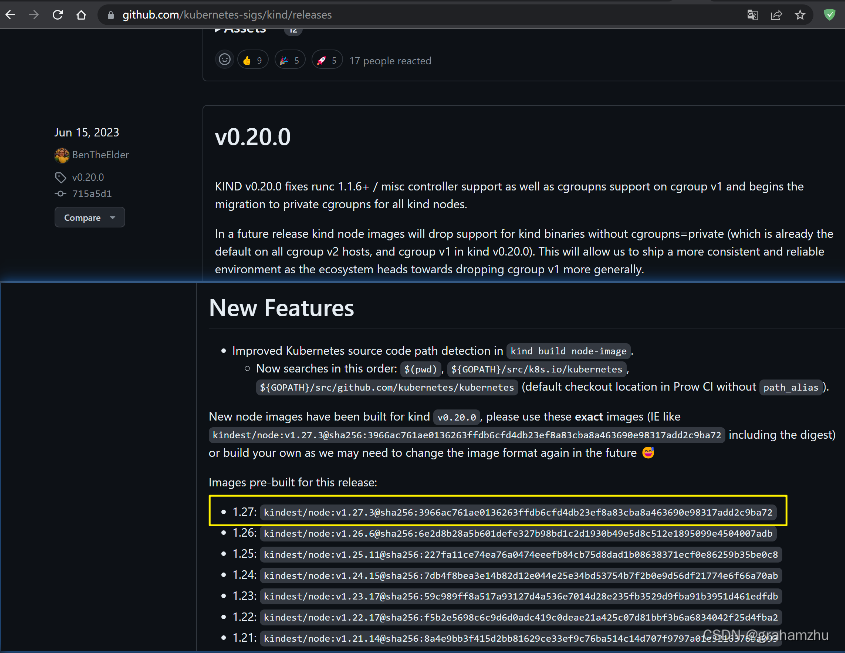The height and width of the screenshot is (653, 845).
Task: Click the Jun 15, 2023 release date
Action: [x=87, y=133]
